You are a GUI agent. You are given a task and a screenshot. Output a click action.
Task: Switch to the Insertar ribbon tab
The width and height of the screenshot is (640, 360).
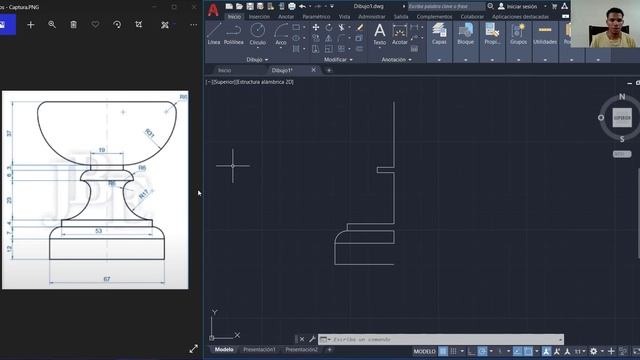[x=259, y=17]
